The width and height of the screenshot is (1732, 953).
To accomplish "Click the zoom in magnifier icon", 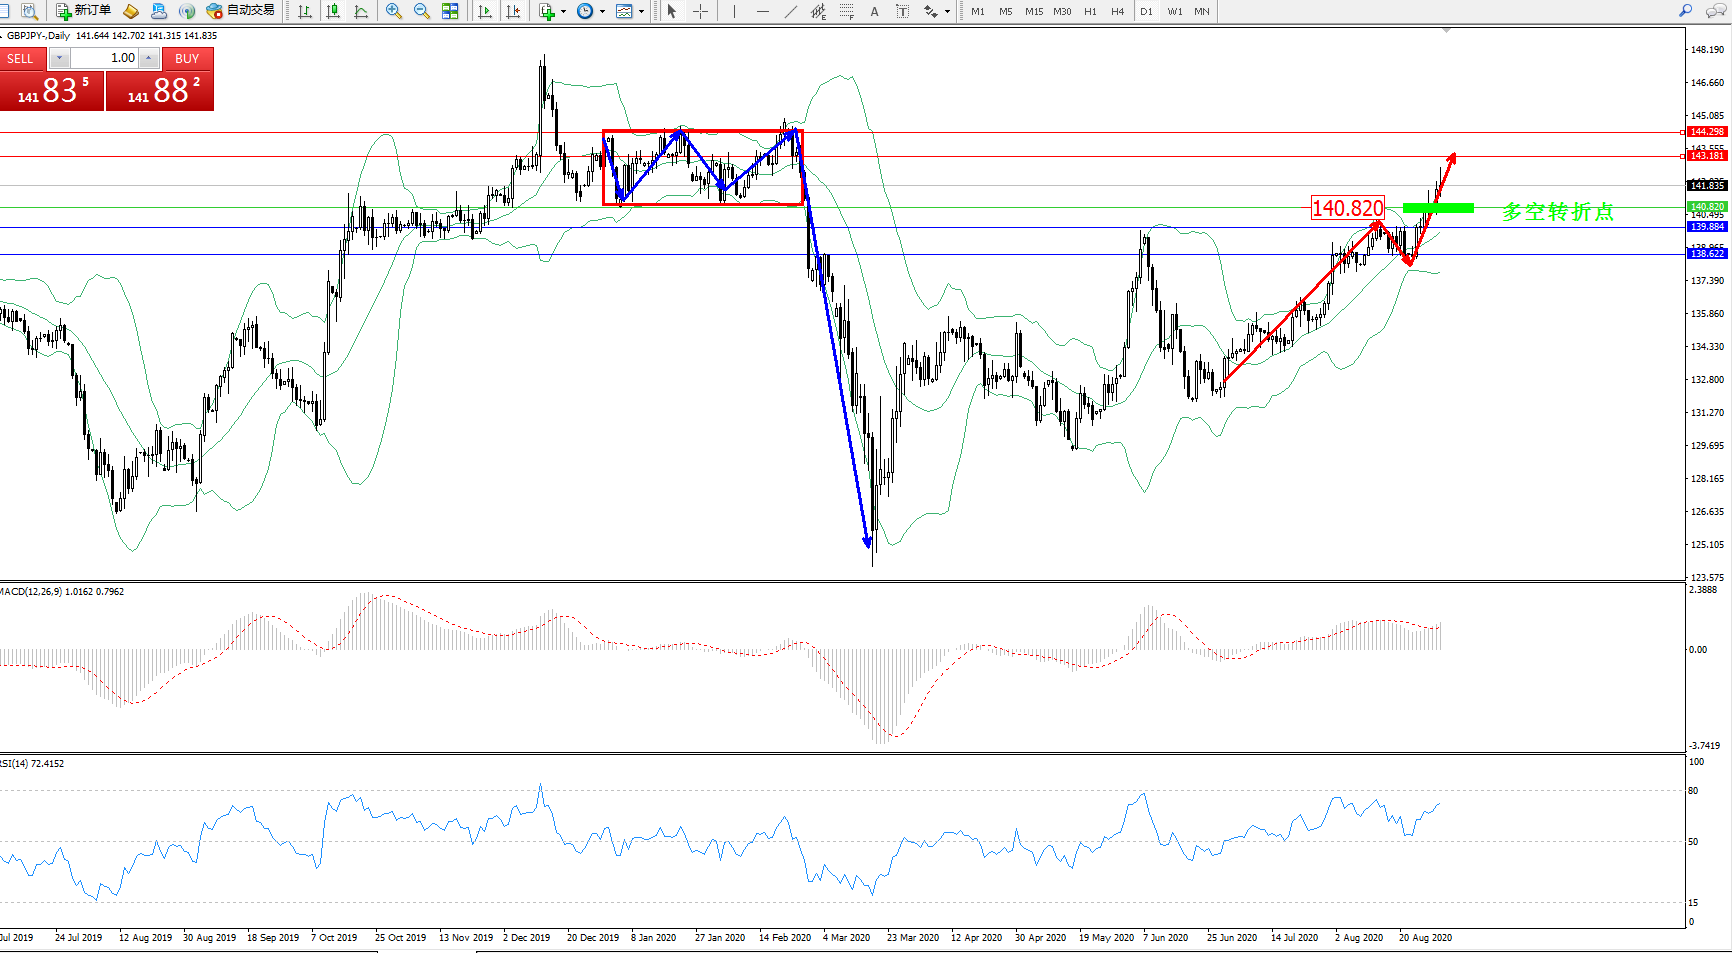I will point(394,11).
